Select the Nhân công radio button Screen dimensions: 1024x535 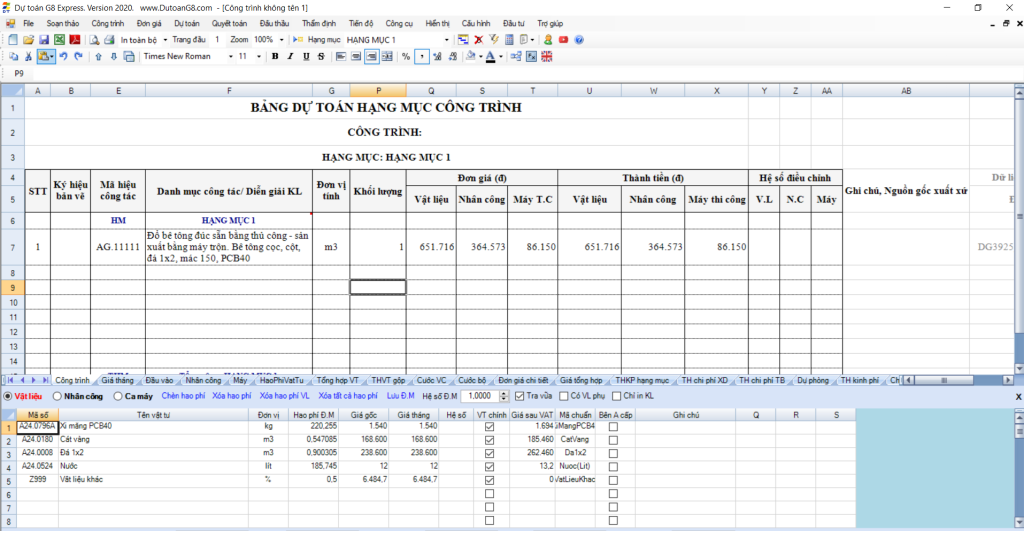[x=58, y=396]
